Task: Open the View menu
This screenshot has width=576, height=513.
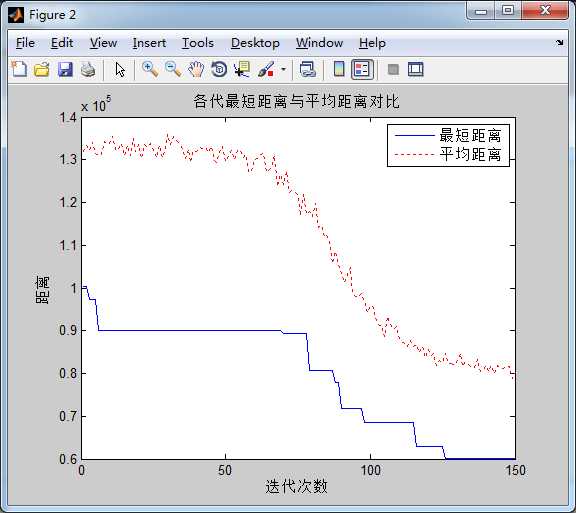Action: pos(104,43)
